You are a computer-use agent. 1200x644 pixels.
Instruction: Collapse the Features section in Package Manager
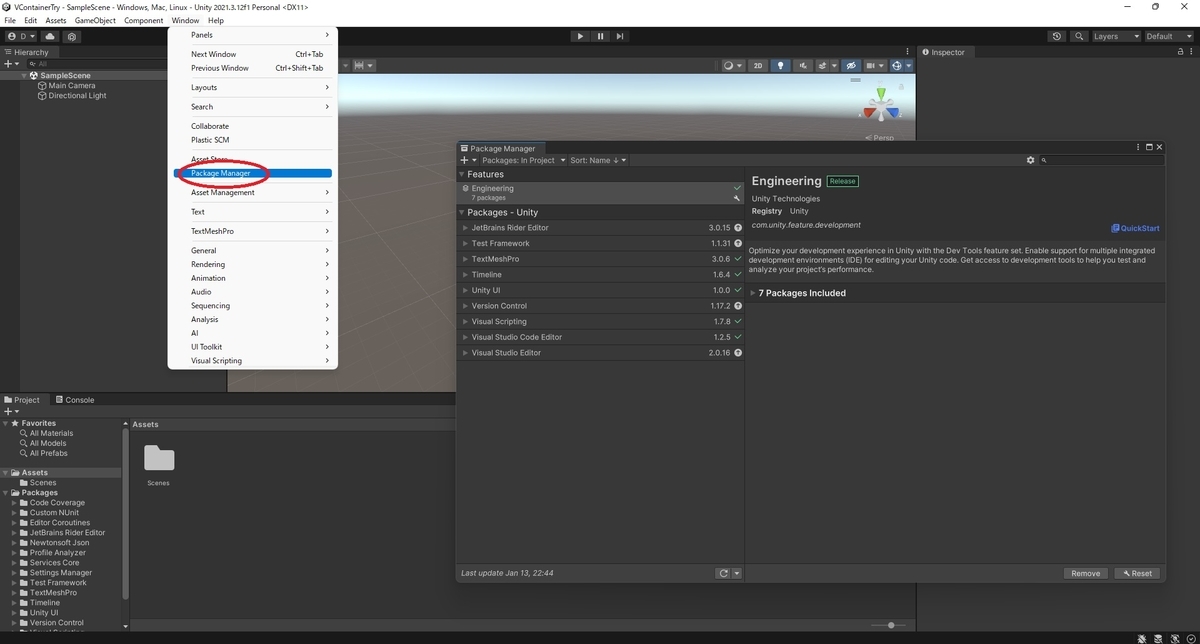462,174
